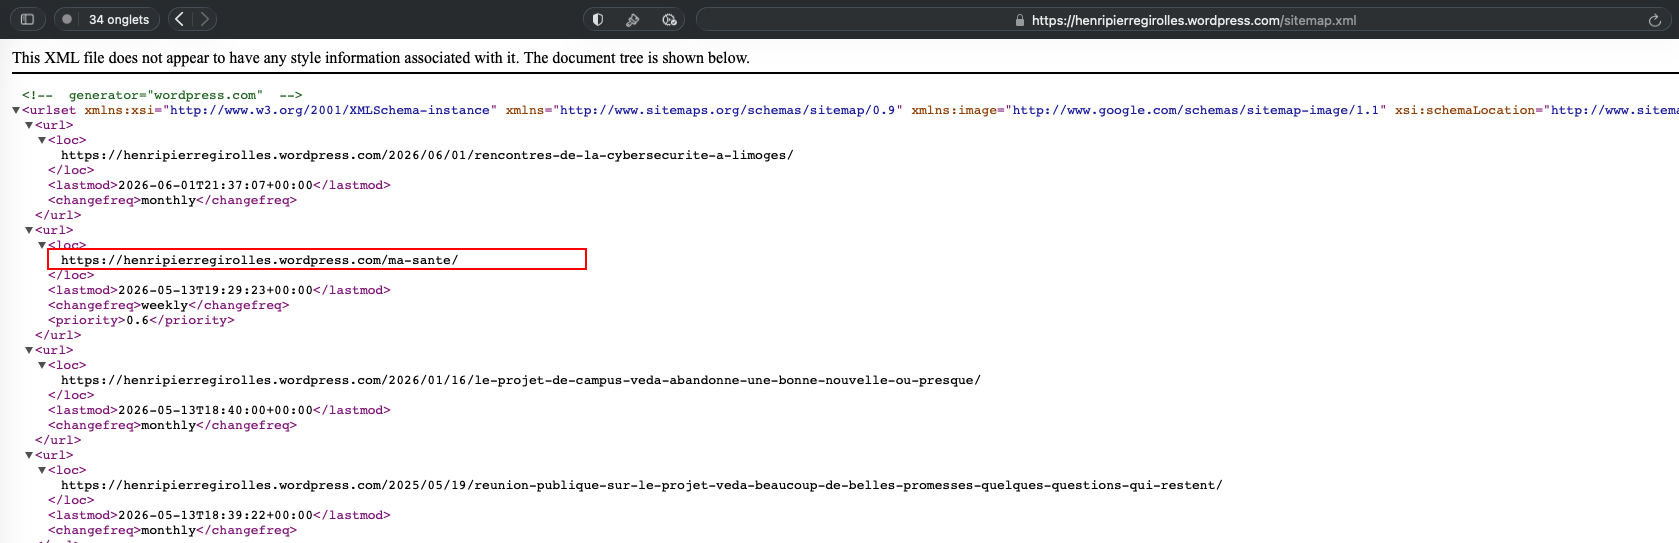Collapse the url node containing ma-sante
This screenshot has width=1679, height=543.
29,230
